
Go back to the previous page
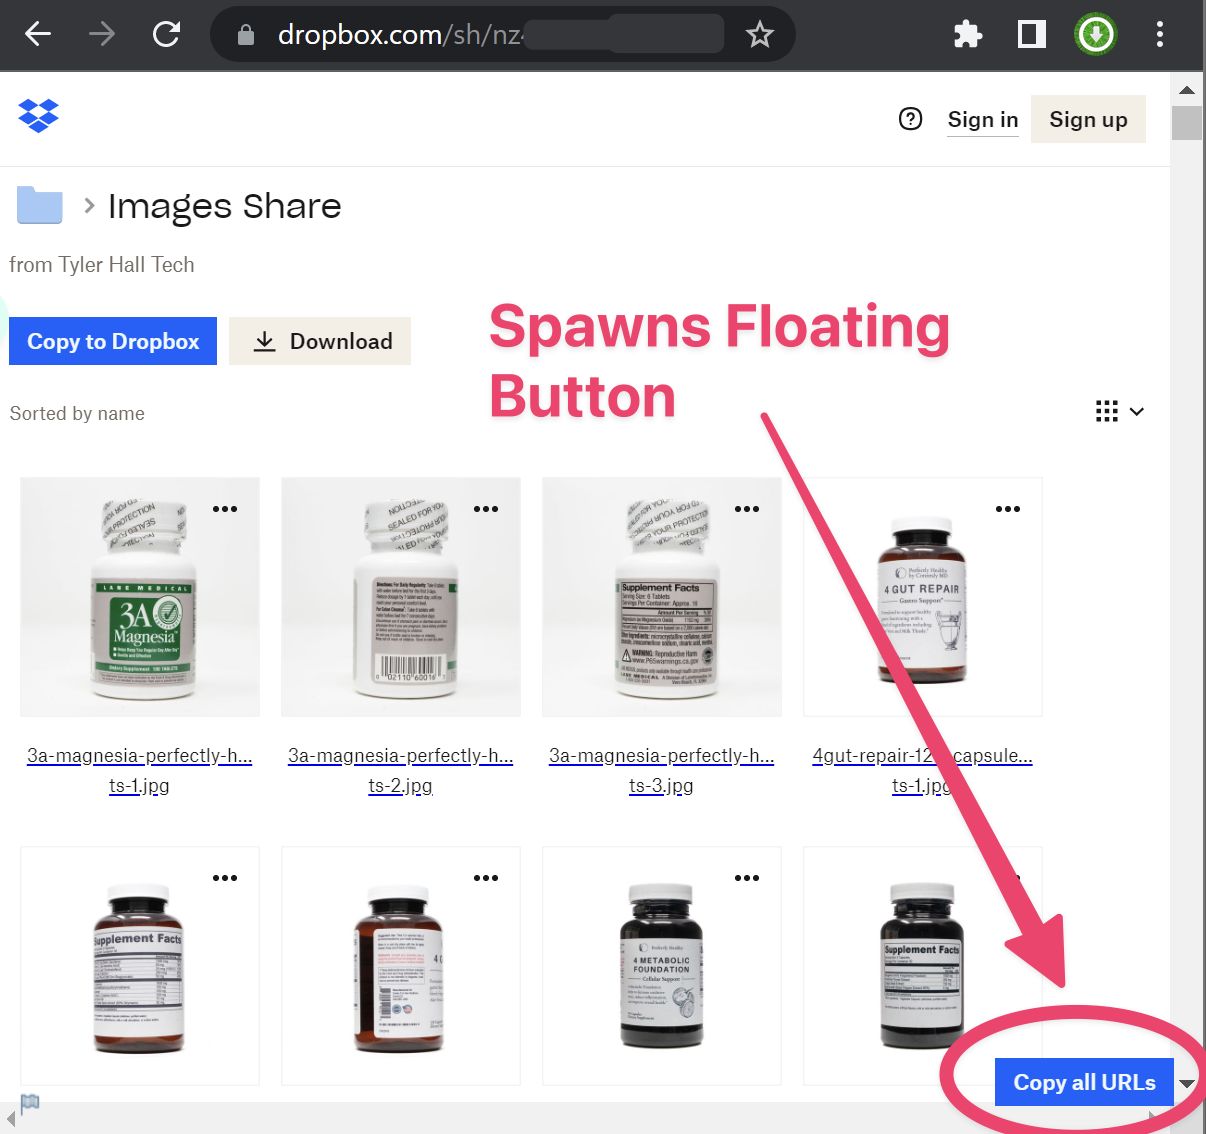coord(38,35)
